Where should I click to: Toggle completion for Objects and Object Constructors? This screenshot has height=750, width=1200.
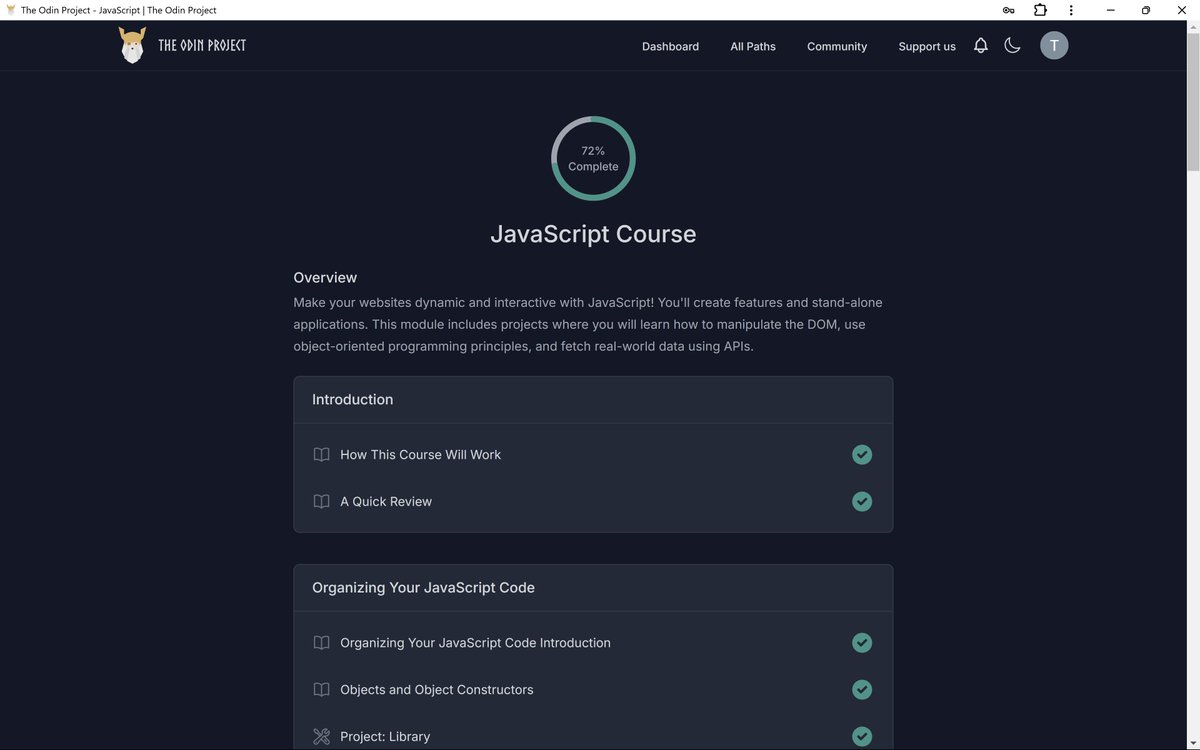(862, 689)
